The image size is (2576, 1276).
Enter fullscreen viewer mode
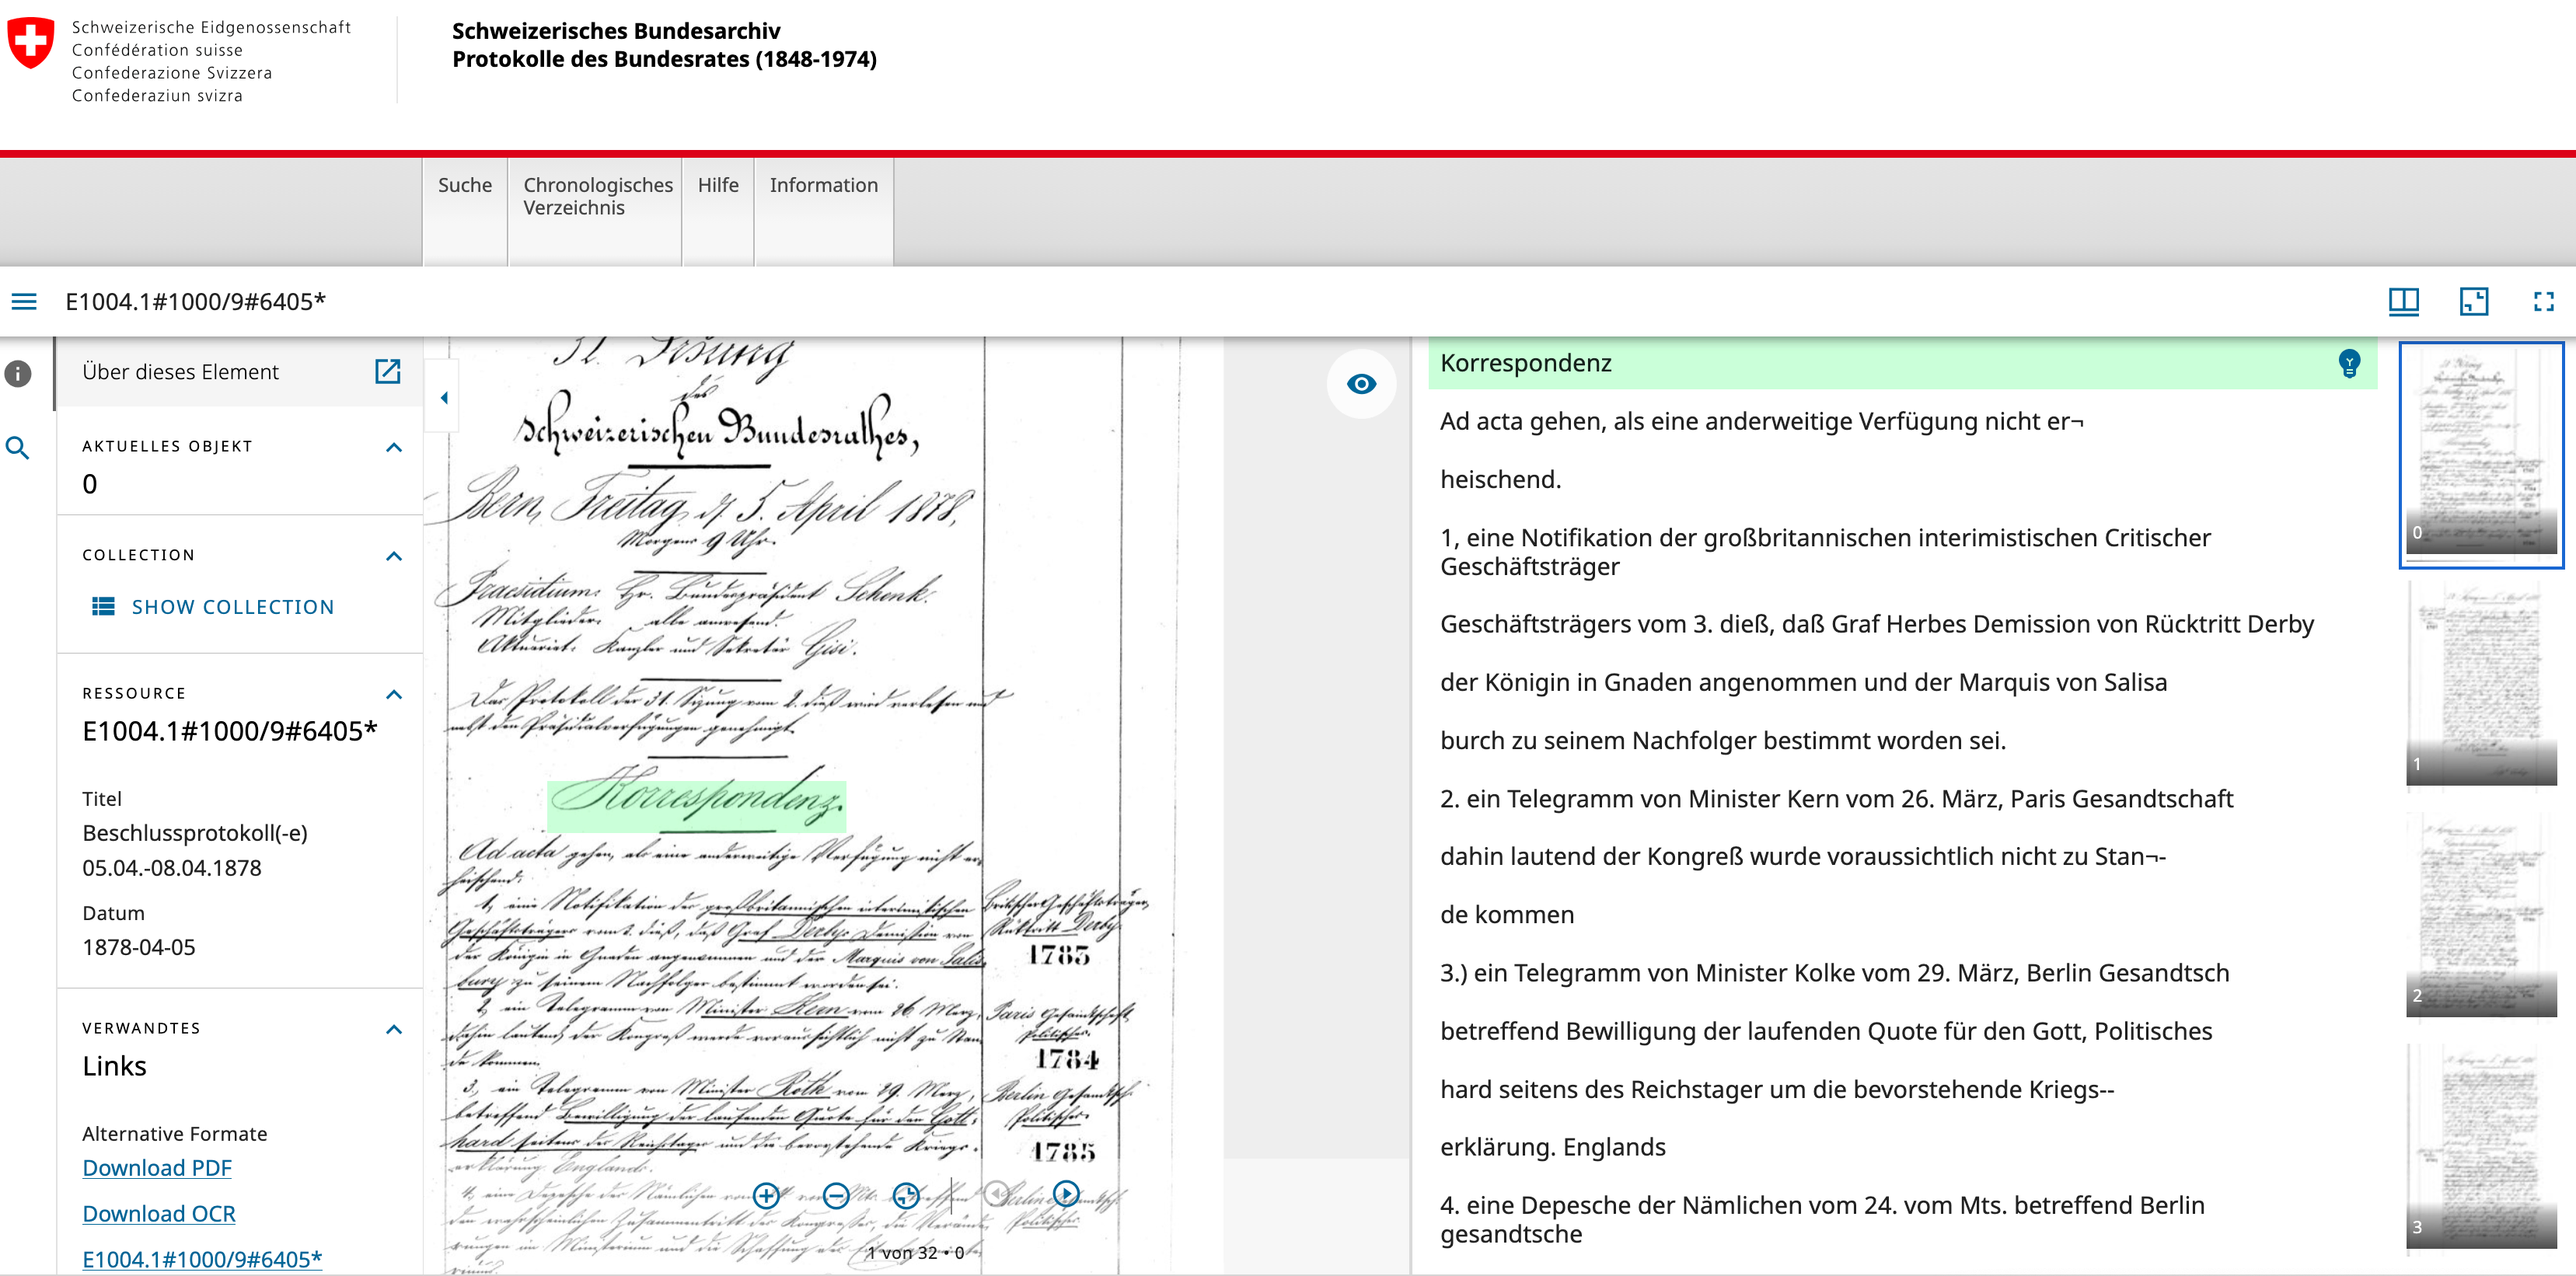pyautogui.click(x=2543, y=302)
